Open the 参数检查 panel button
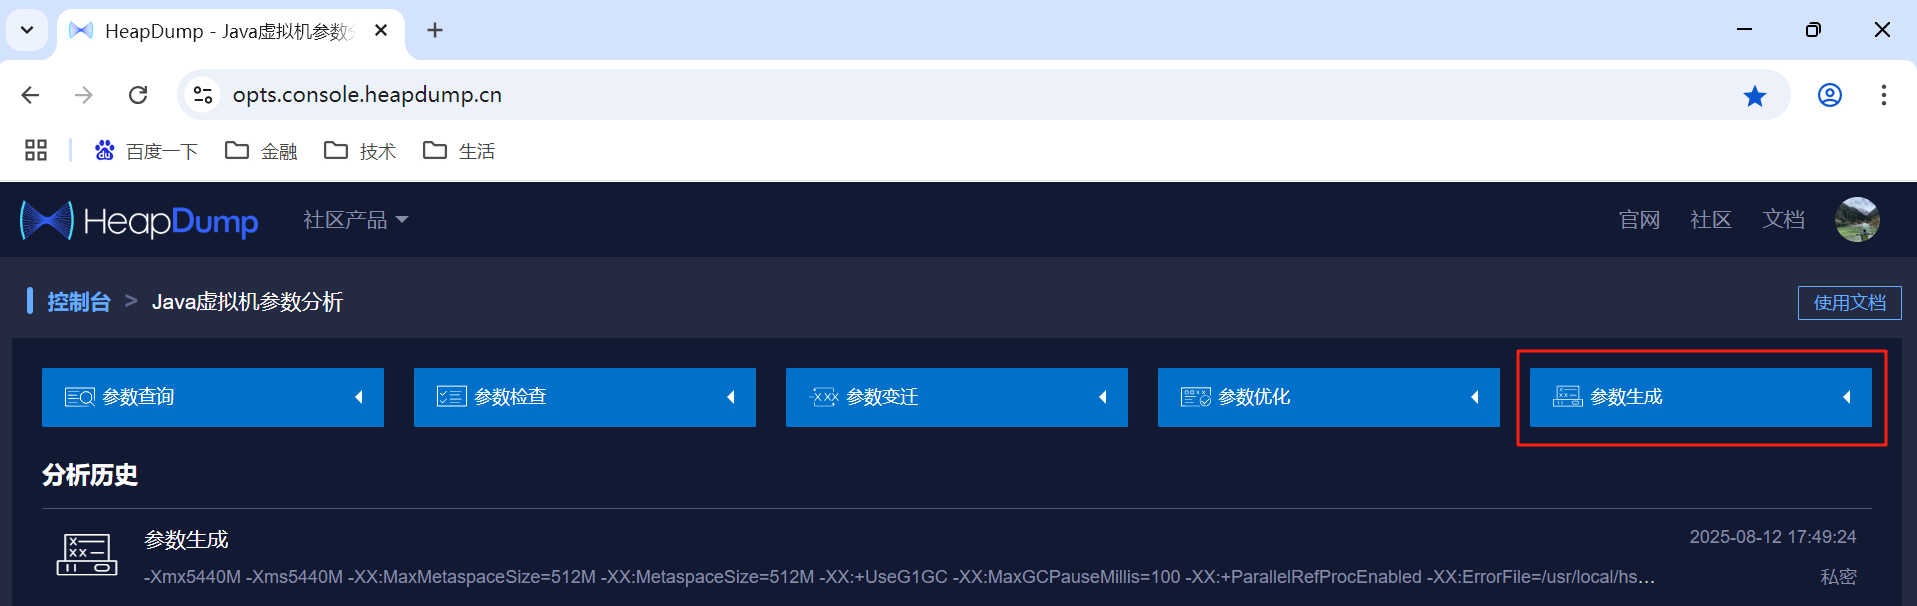Viewport: 1917px width, 606px height. click(x=585, y=397)
